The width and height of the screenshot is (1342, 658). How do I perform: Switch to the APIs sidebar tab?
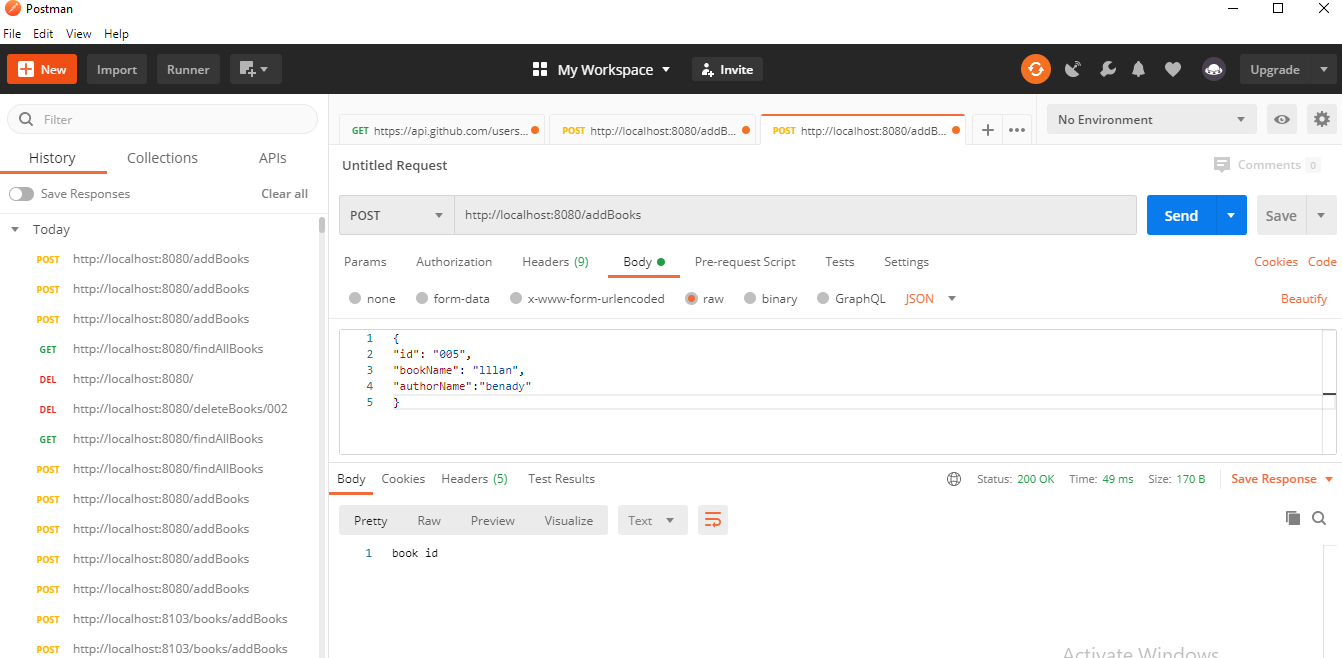pyautogui.click(x=272, y=158)
